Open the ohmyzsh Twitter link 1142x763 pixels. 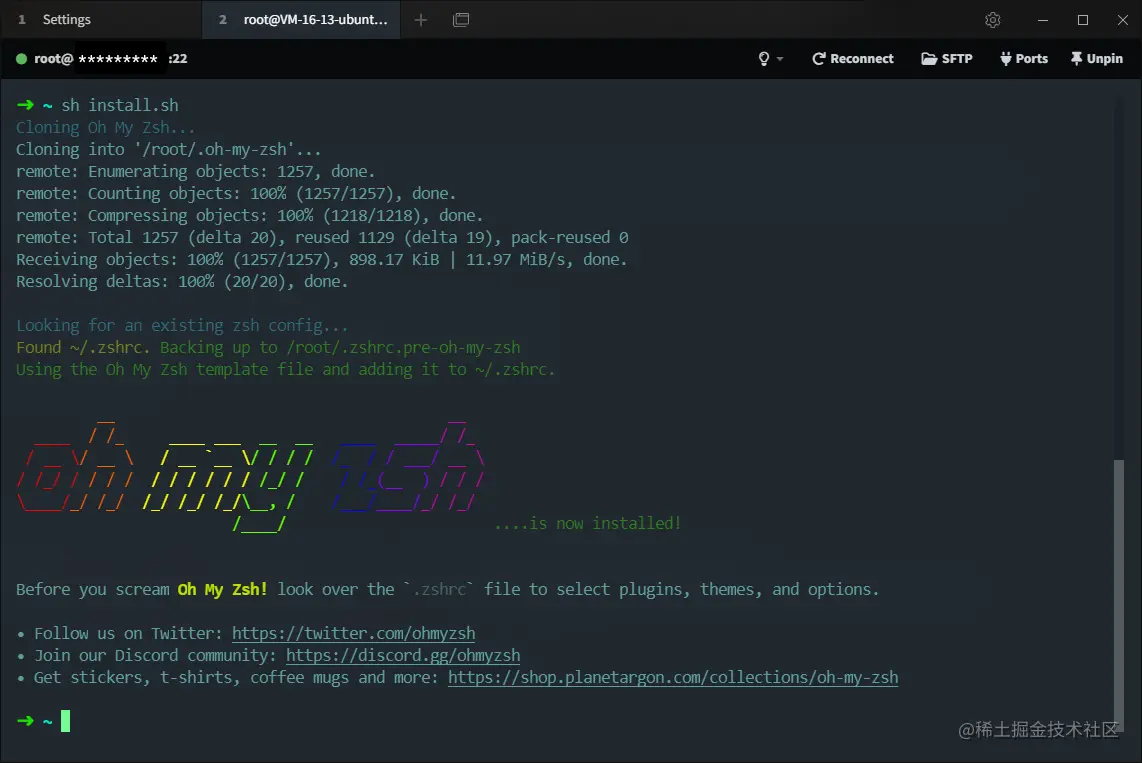click(x=354, y=633)
